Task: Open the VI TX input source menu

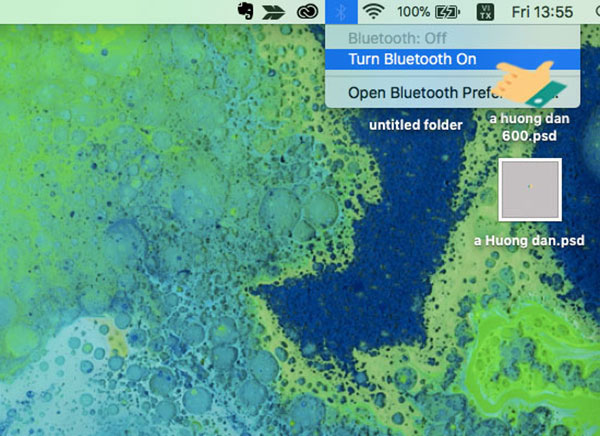Action: tap(485, 12)
